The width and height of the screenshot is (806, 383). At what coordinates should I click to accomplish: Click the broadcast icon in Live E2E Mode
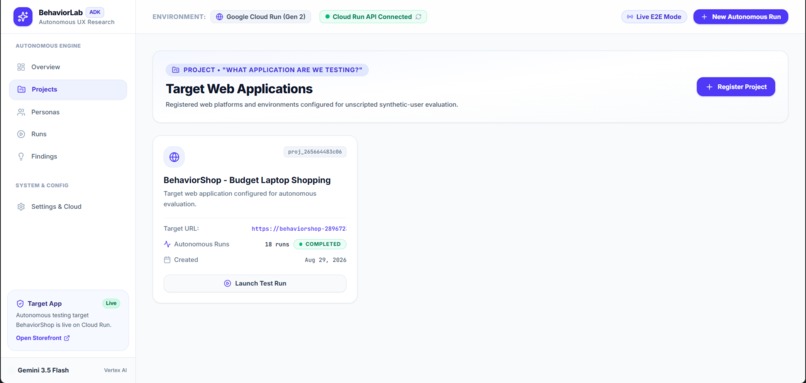[630, 17]
